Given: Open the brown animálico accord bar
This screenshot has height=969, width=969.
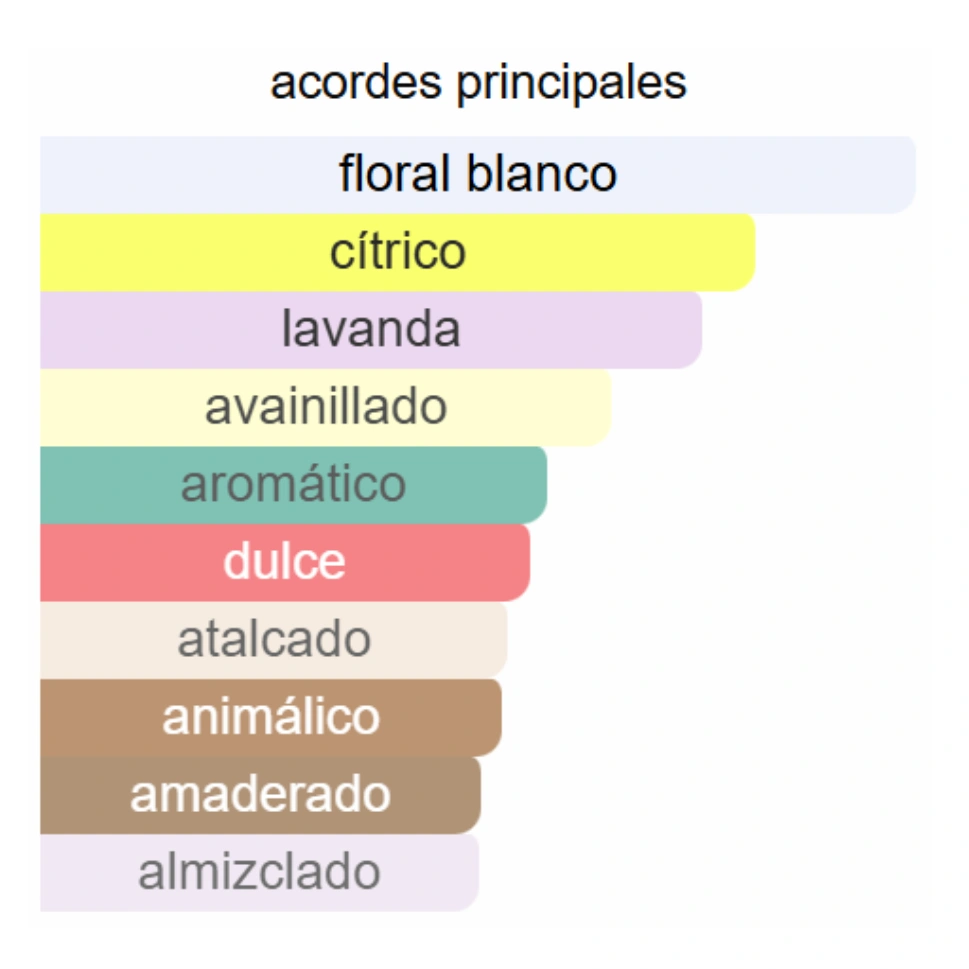Looking at the screenshot, I should [x=271, y=717].
